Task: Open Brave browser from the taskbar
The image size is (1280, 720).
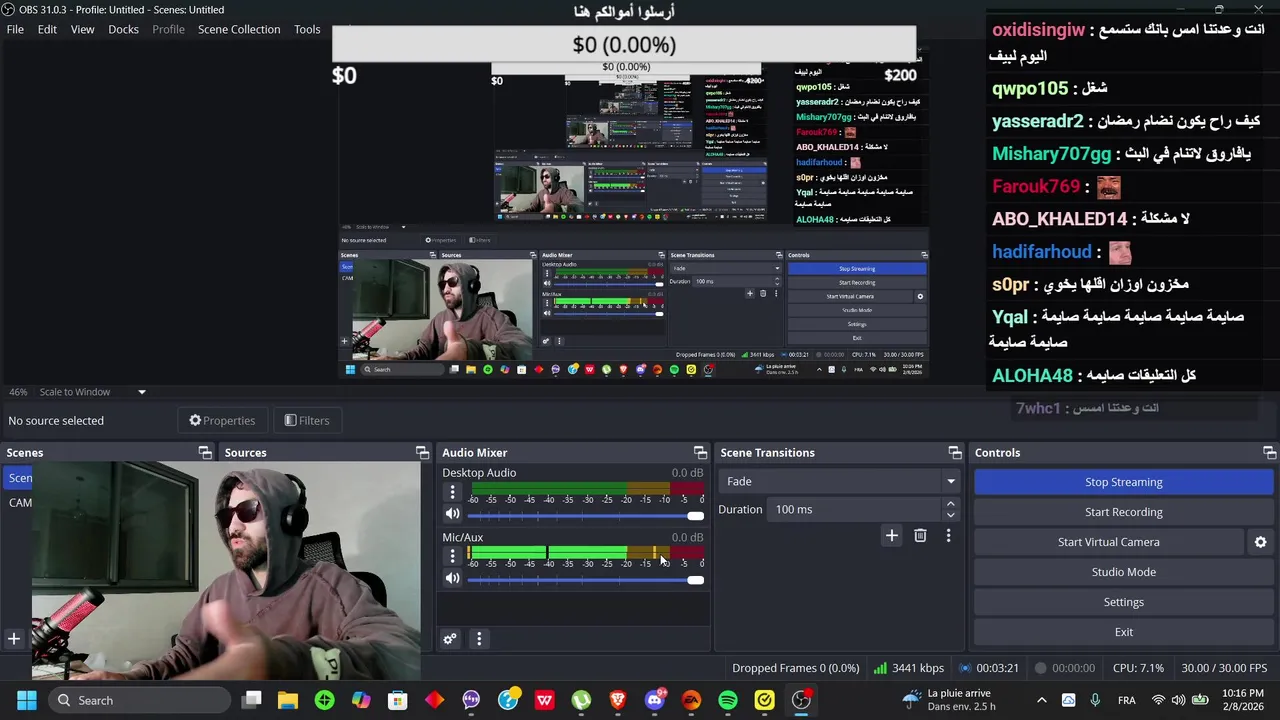Action: coord(618,700)
